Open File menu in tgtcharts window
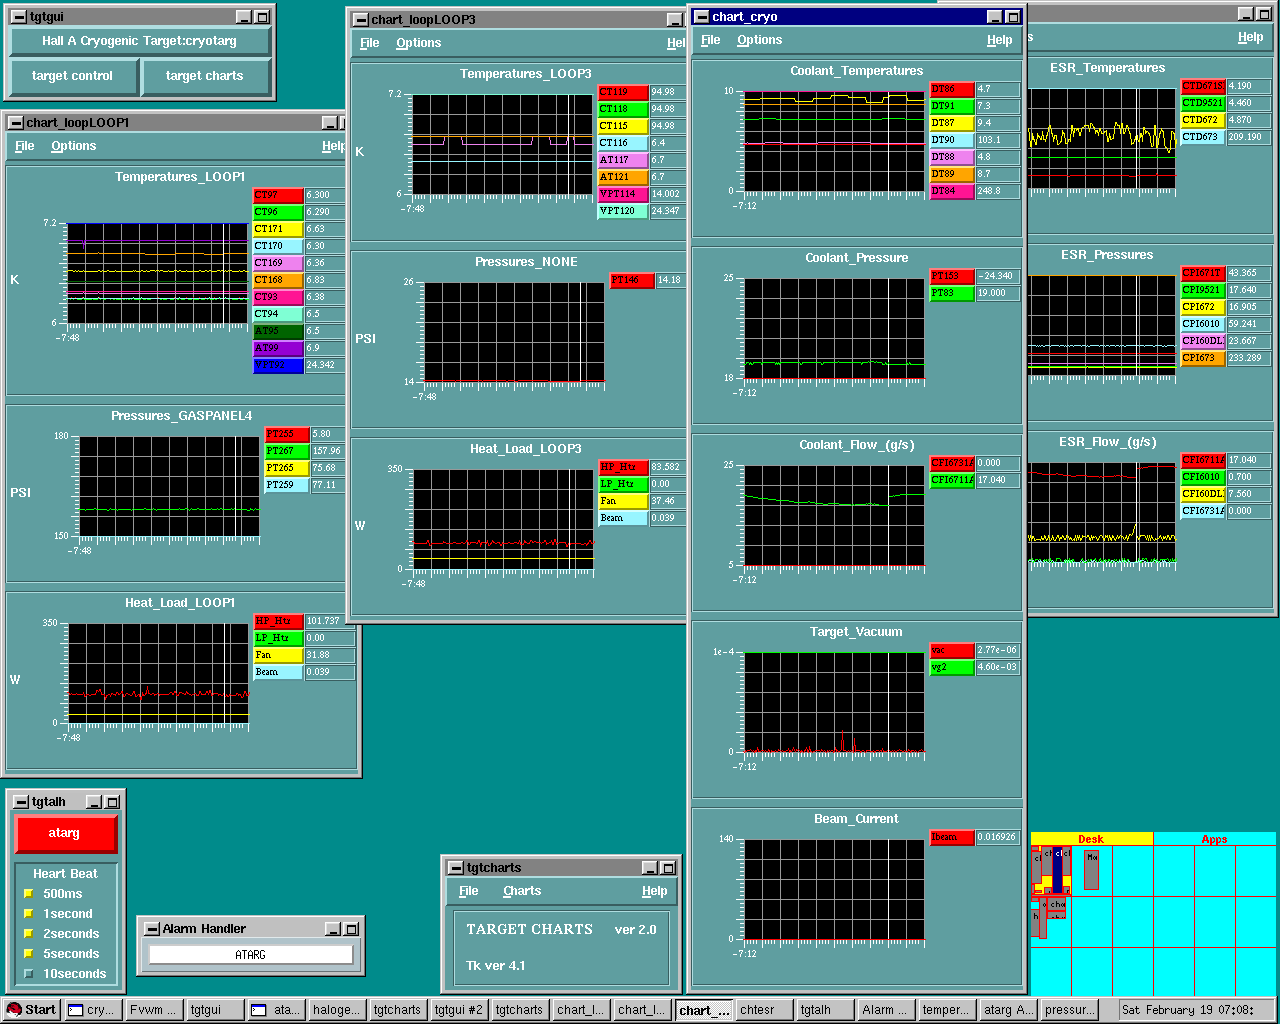This screenshot has height=1024, width=1280. (469, 891)
